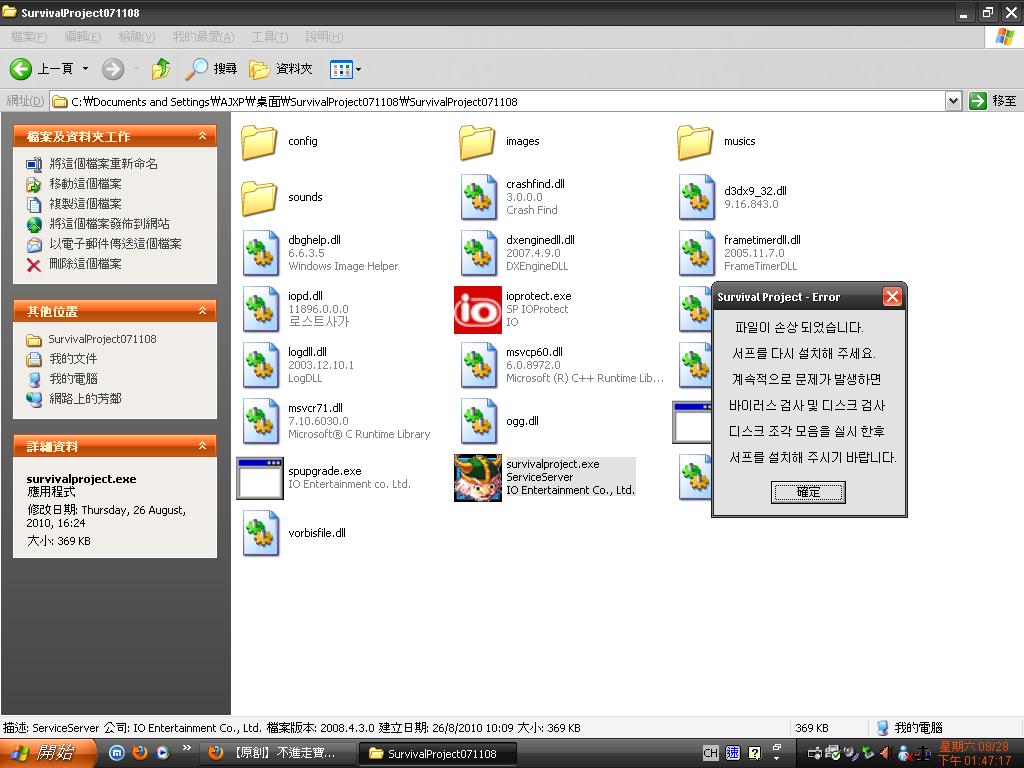The image size is (1024, 768).
Task: Click the Forward arrow toolbar button
Action: [113, 69]
